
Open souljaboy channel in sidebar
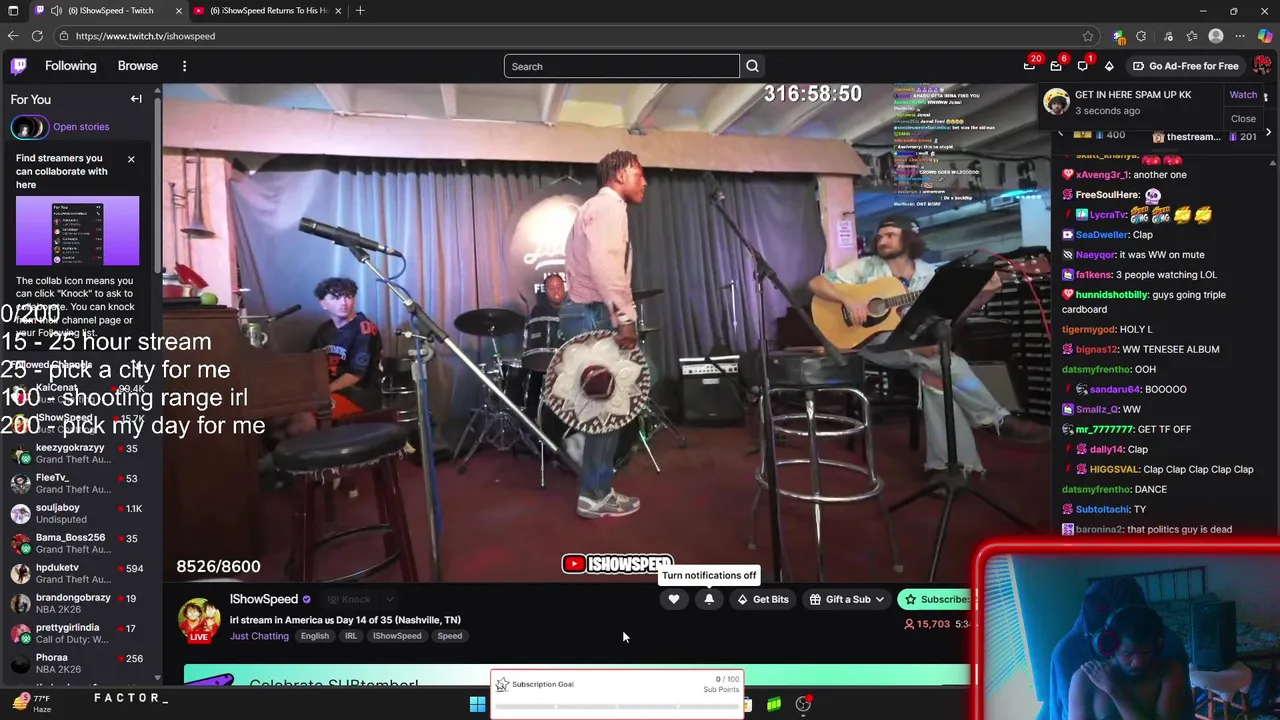(x=77, y=514)
